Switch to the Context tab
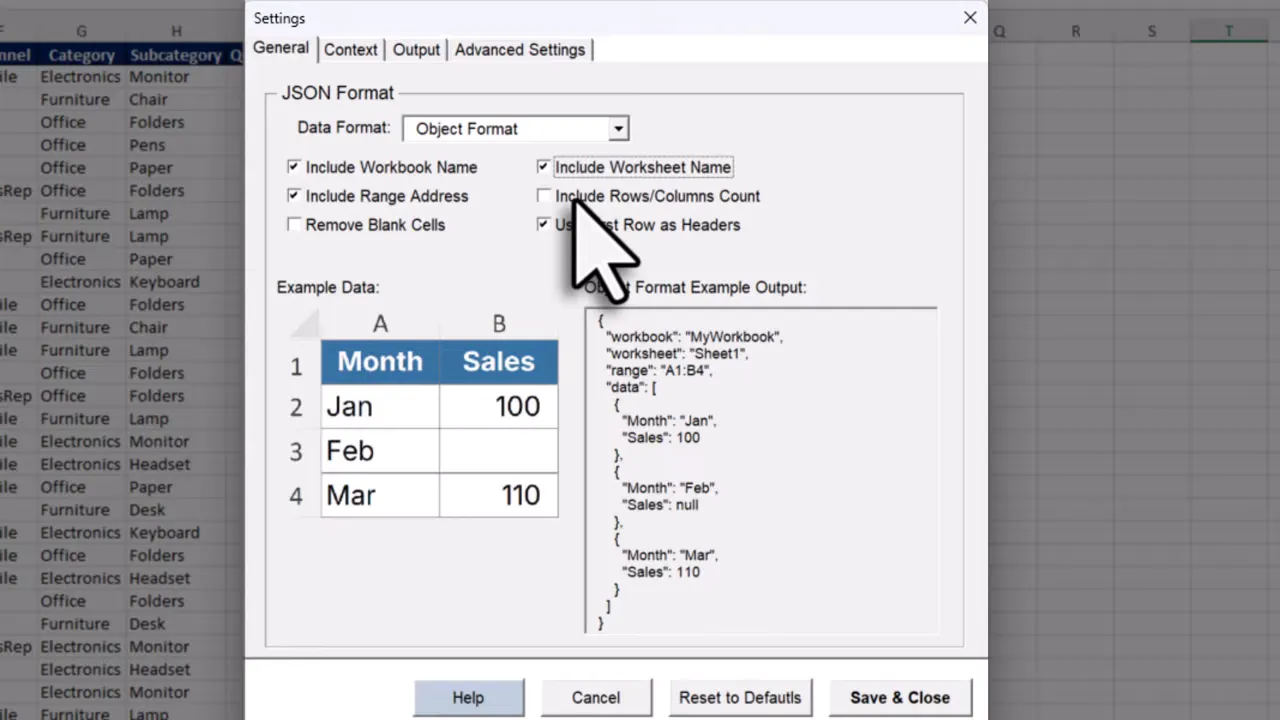Image resolution: width=1280 pixels, height=720 pixels. (350, 49)
